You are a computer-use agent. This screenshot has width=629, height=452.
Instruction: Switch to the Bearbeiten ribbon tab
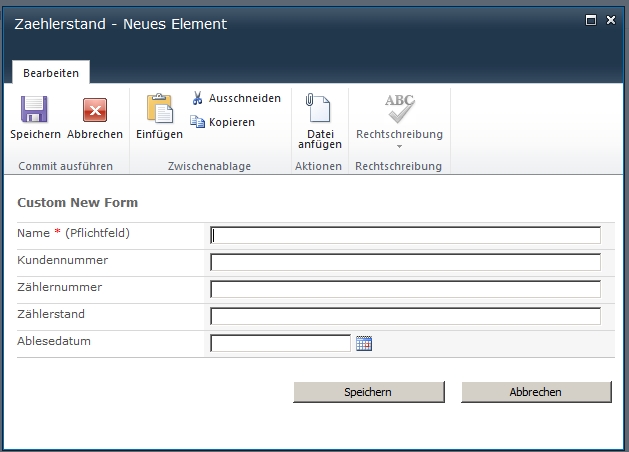50,73
